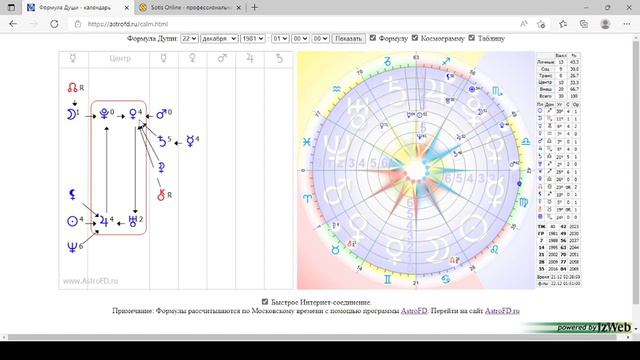The image size is (640, 360).
Task: Click the Black Moon Lilith symbol
Action: (x=73, y=194)
